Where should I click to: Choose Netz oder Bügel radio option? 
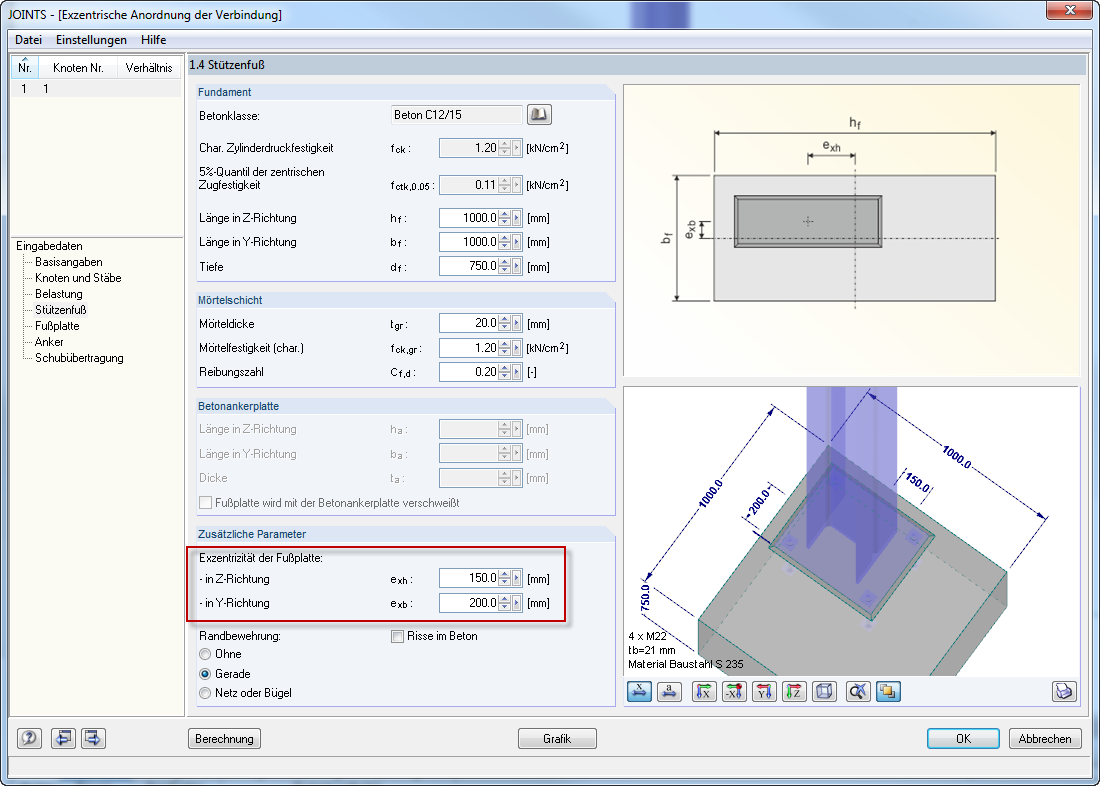[205, 693]
